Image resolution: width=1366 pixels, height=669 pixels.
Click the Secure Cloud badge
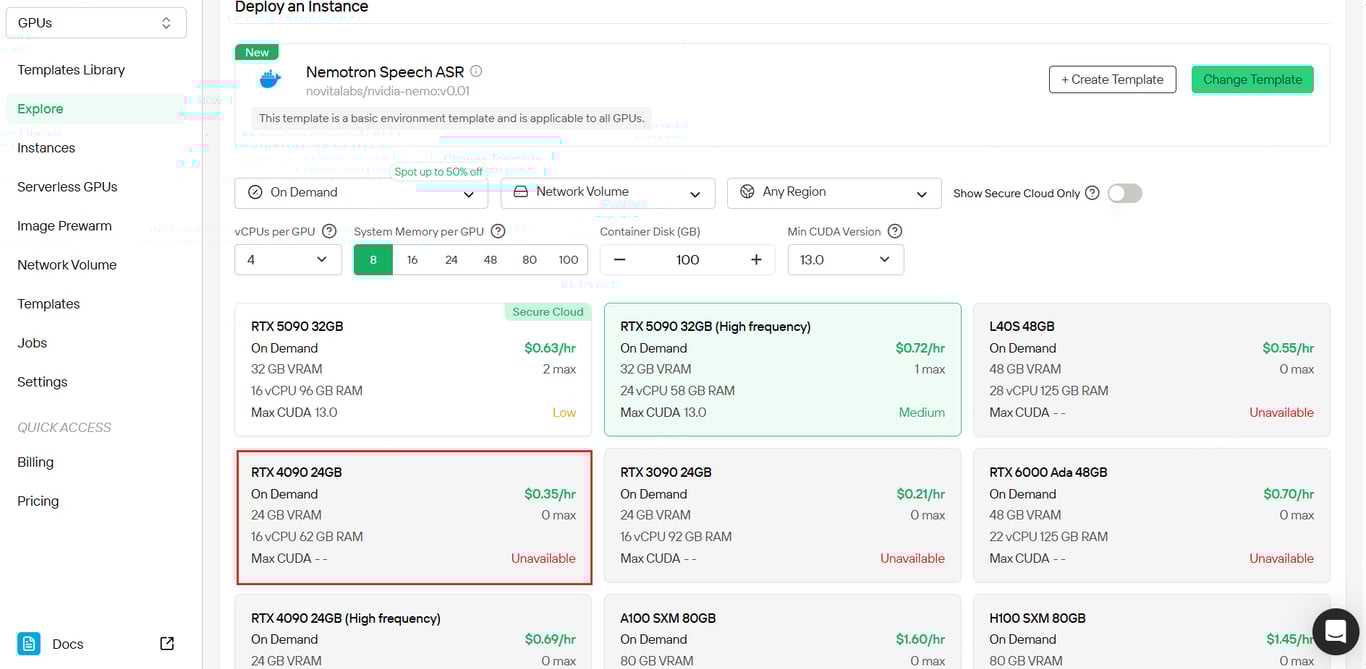(x=547, y=312)
